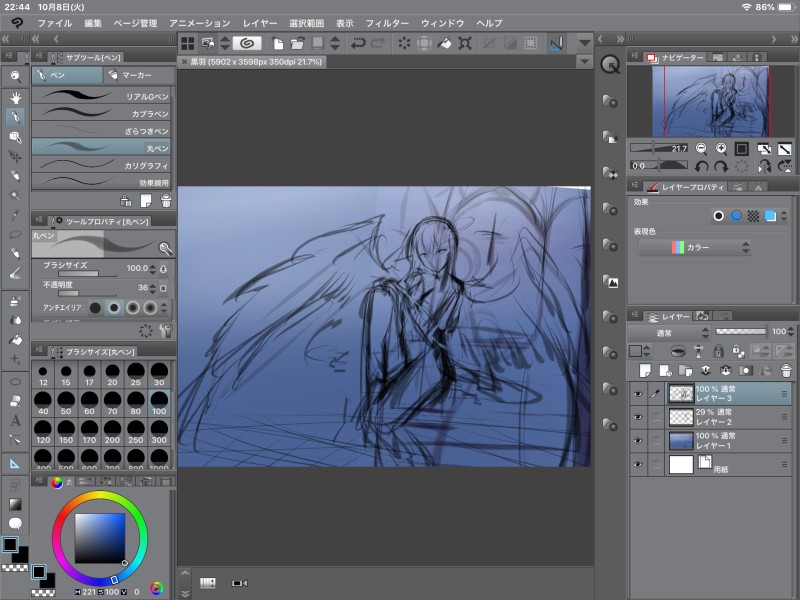The width and height of the screenshot is (800, 600).
Task: Click Delete layer trash icon
Action: pyautogui.click(x=786, y=370)
